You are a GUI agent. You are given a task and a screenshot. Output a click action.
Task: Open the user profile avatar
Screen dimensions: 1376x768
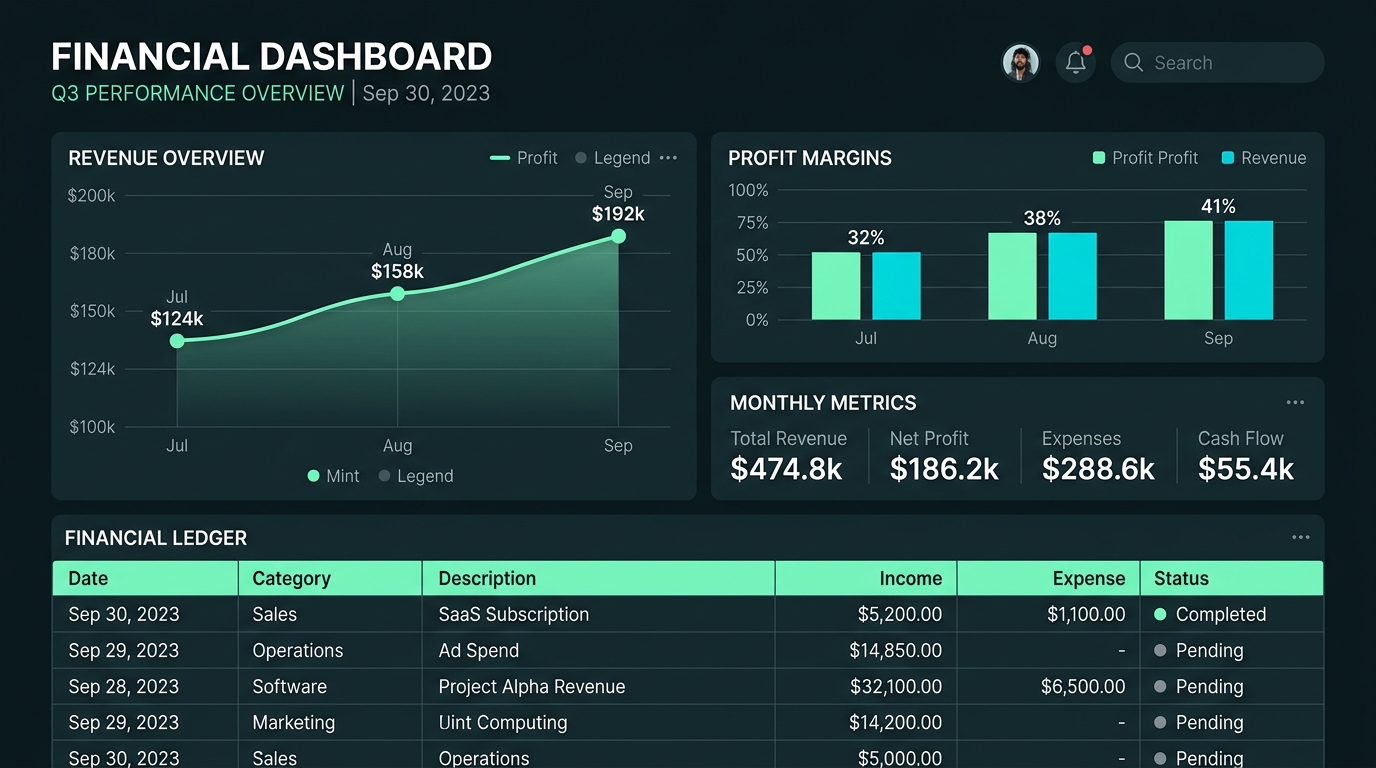[1021, 62]
